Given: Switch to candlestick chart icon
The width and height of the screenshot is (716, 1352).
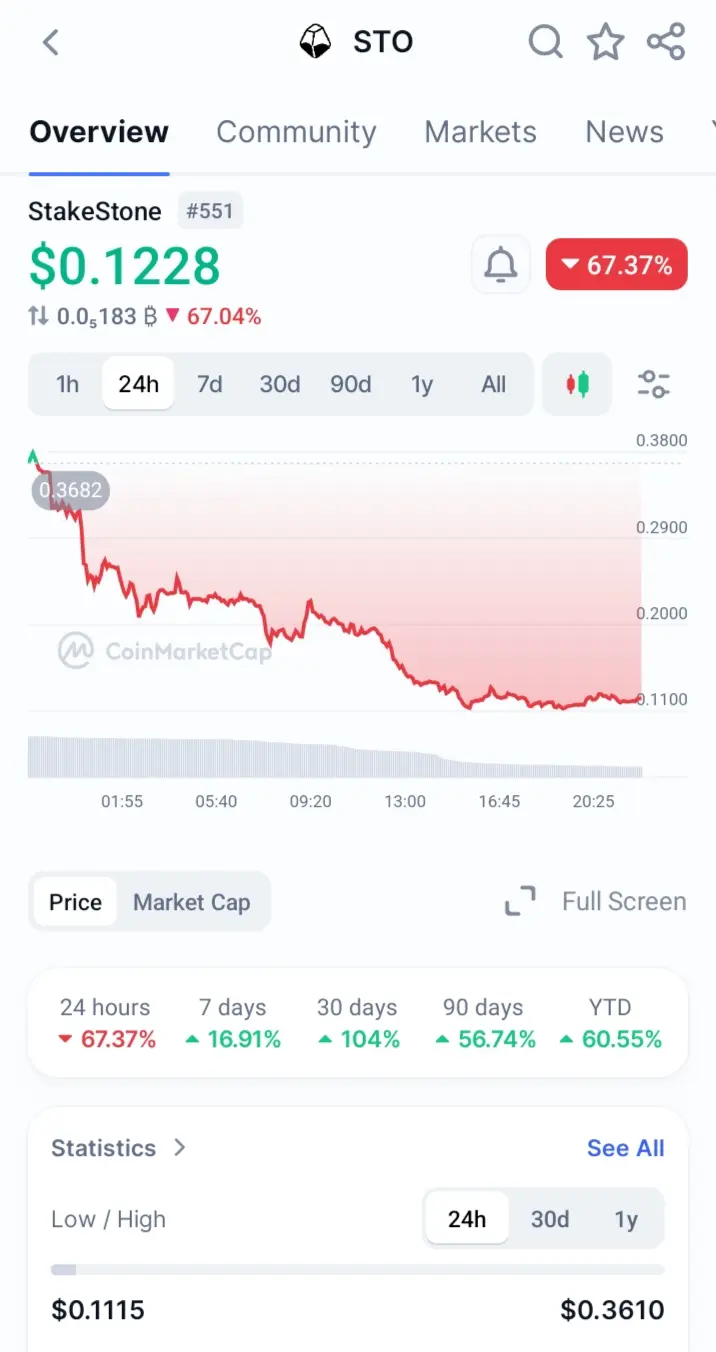Looking at the screenshot, I should (x=577, y=384).
